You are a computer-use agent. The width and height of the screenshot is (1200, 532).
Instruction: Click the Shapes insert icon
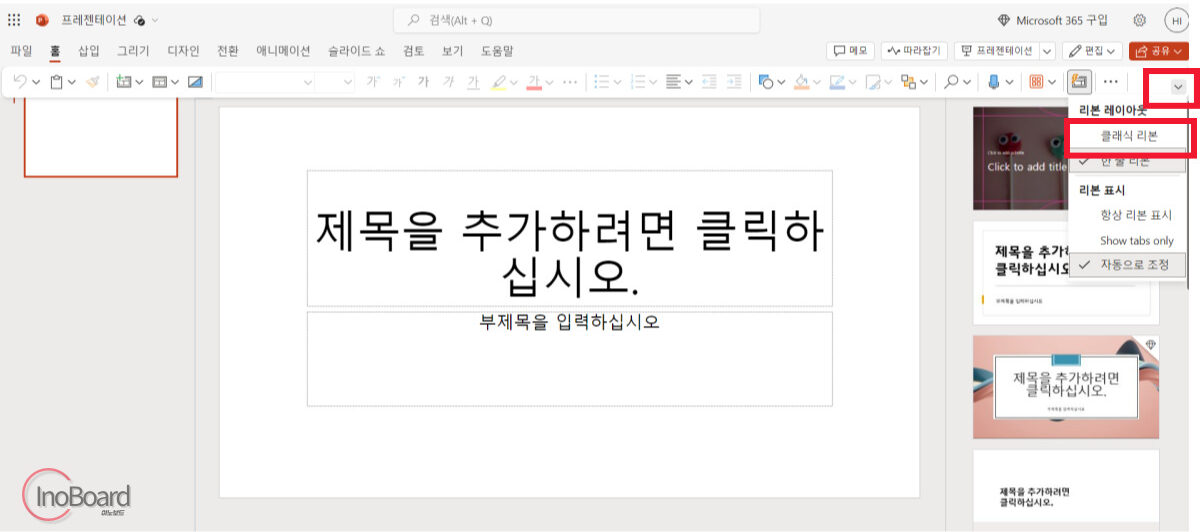(766, 82)
